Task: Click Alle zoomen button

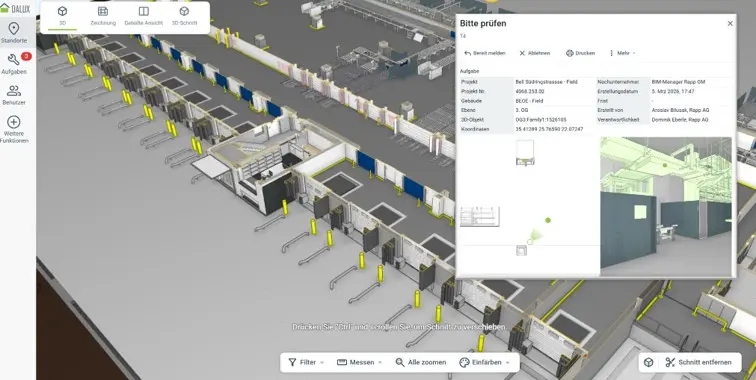Action: [421, 362]
